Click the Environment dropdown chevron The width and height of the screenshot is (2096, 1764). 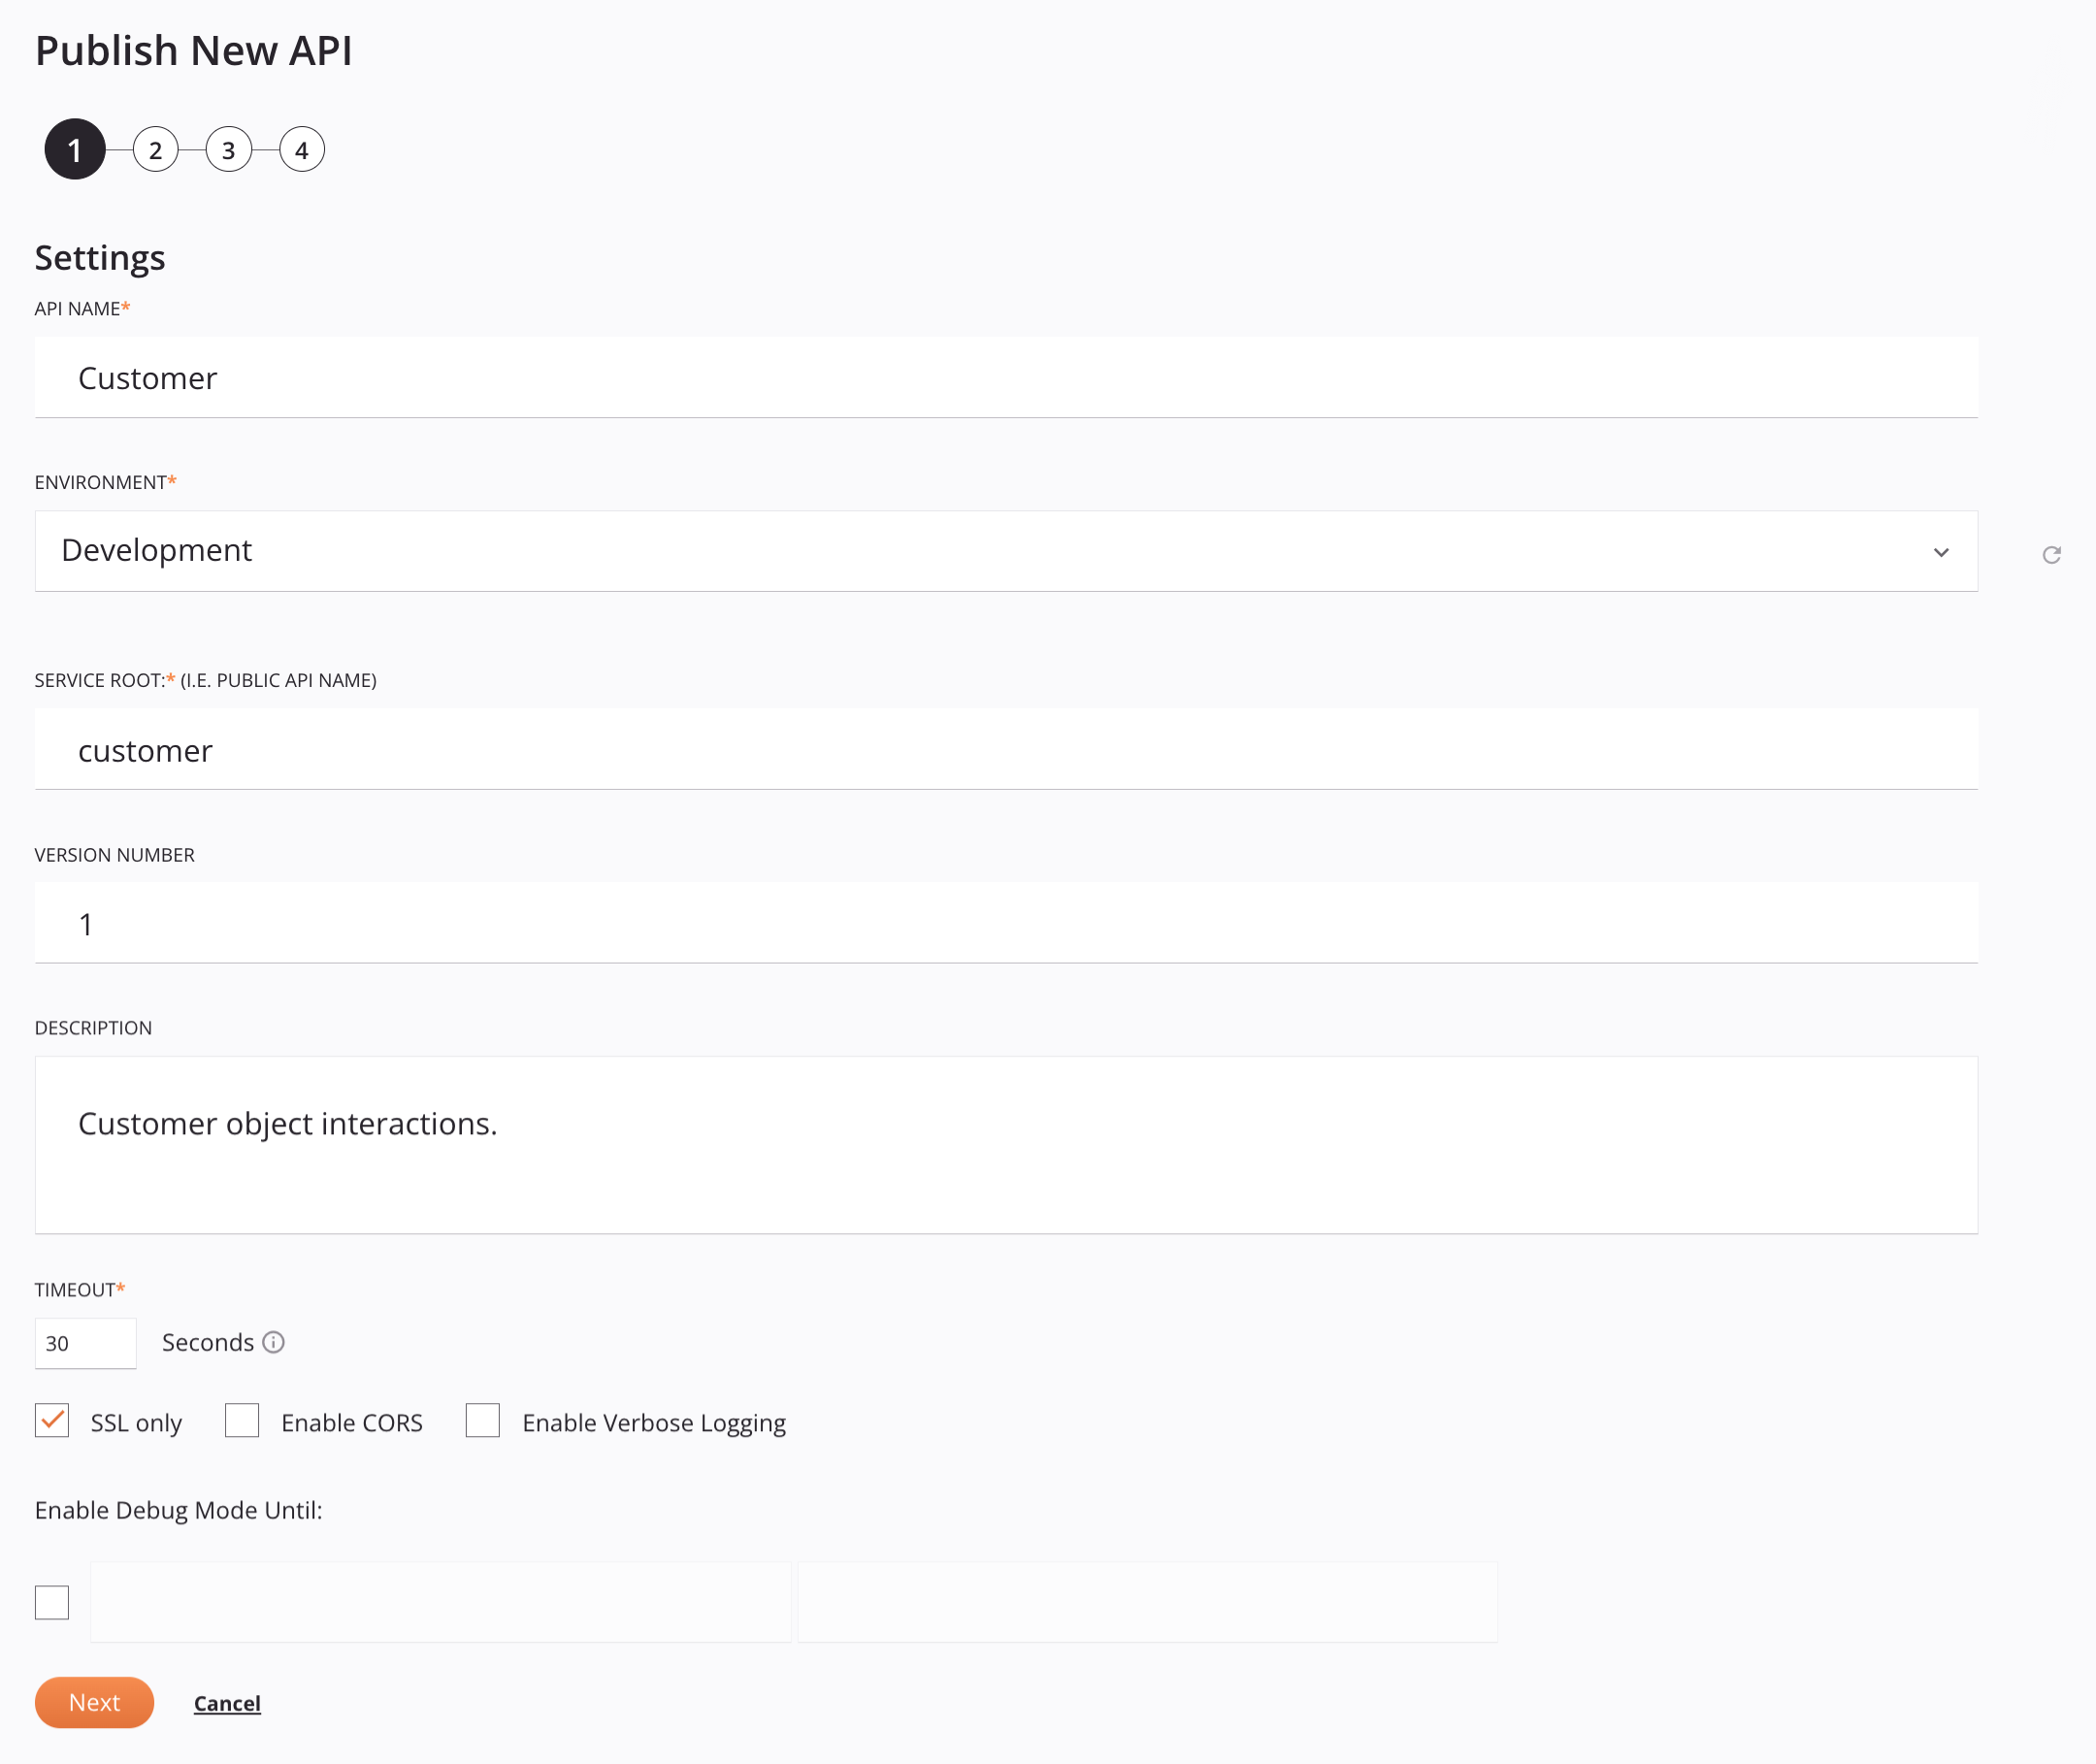[1941, 551]
